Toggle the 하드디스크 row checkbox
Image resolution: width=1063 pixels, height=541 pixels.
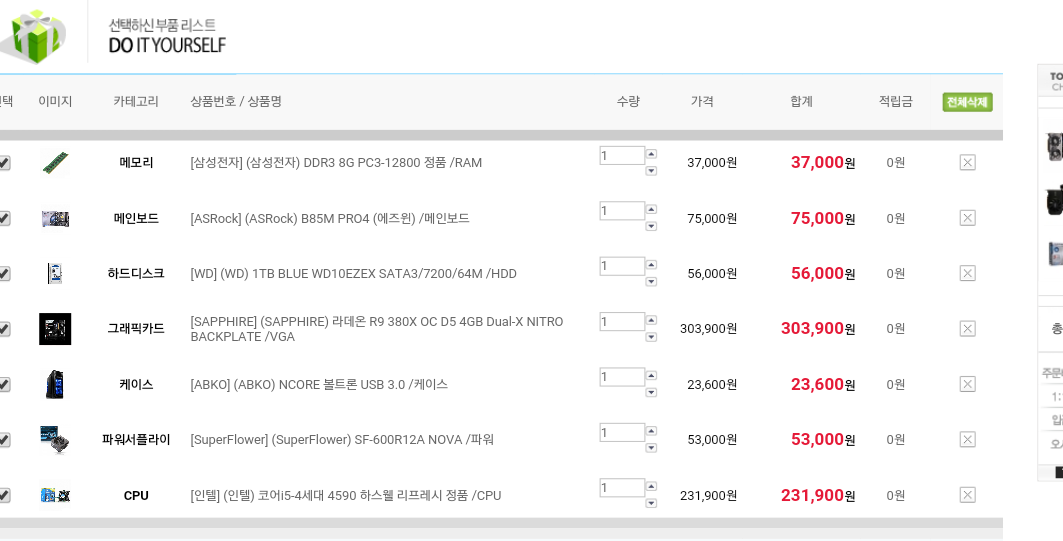tap(4, 274)
